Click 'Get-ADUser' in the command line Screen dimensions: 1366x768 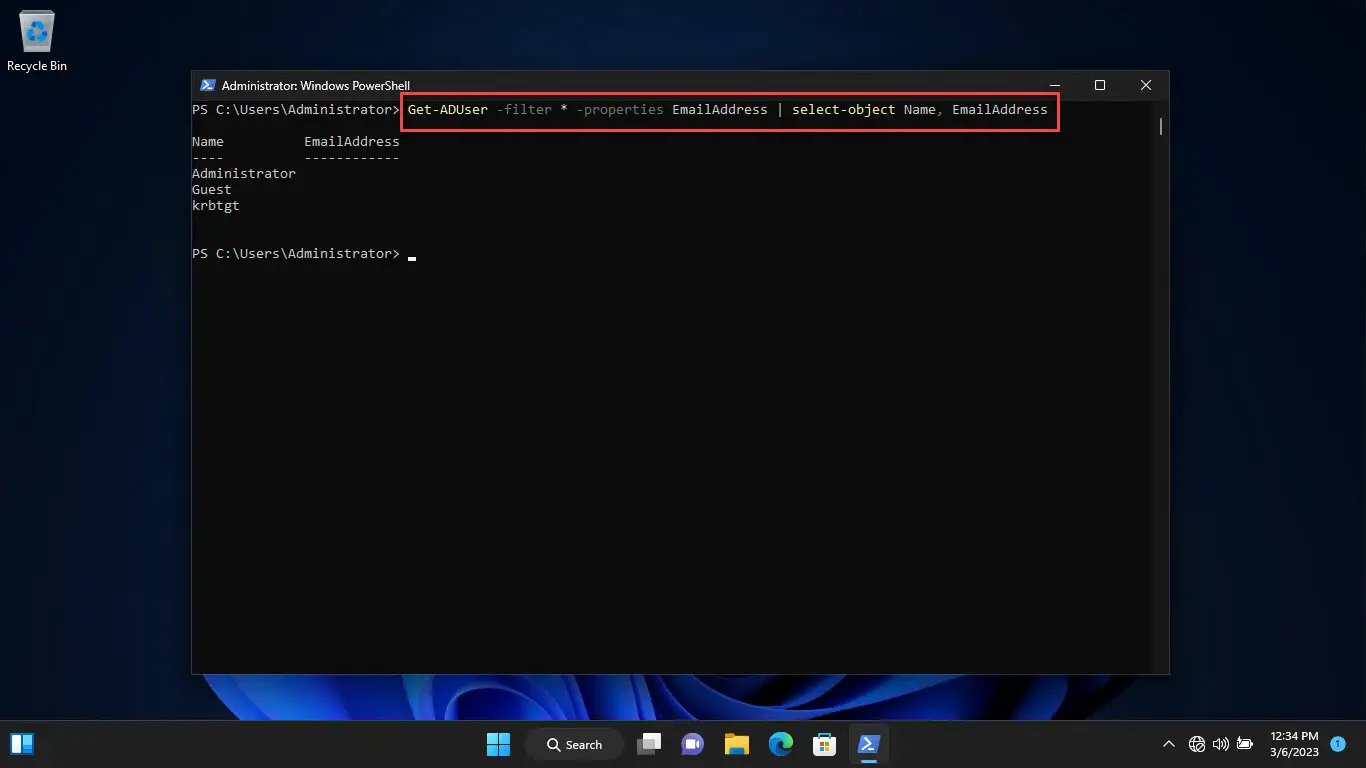point(448,110)
